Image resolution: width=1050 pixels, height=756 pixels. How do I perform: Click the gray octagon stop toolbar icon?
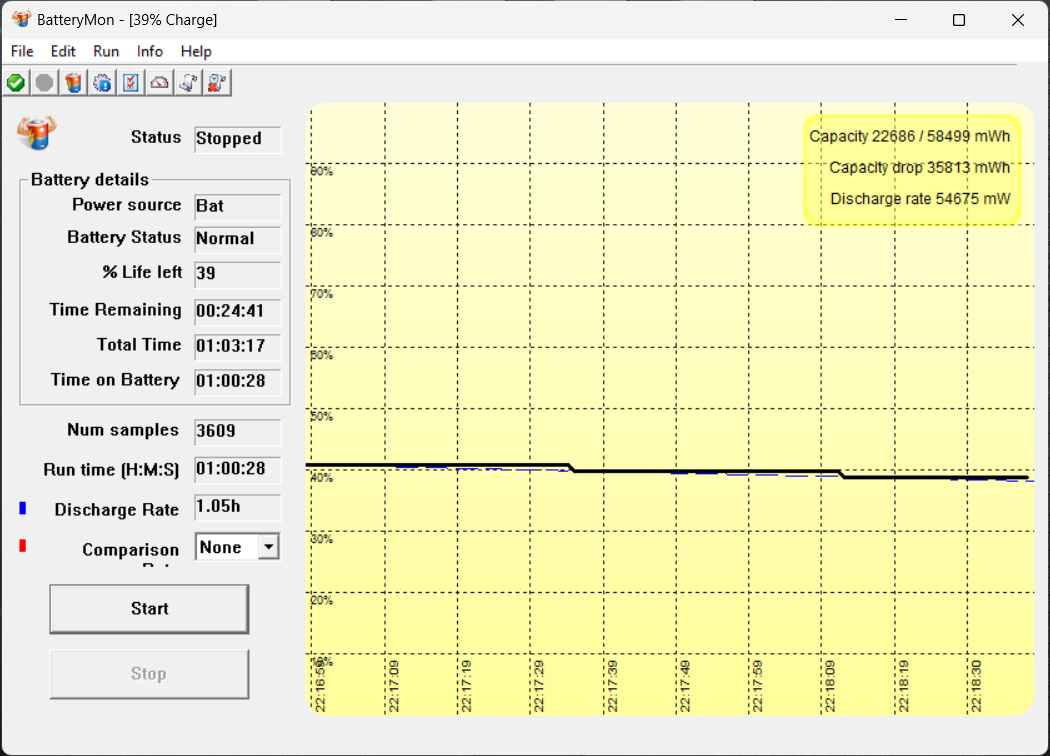click(45, 83)
